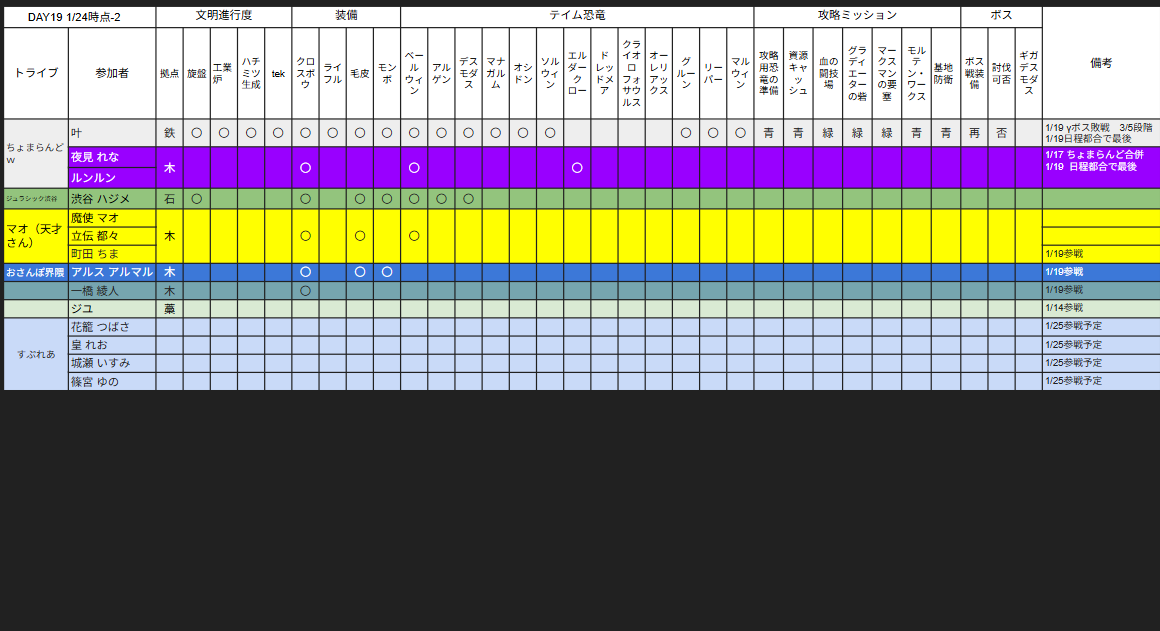
Task: Click the 'クロスボウ' column header
Action: (306, 73)
